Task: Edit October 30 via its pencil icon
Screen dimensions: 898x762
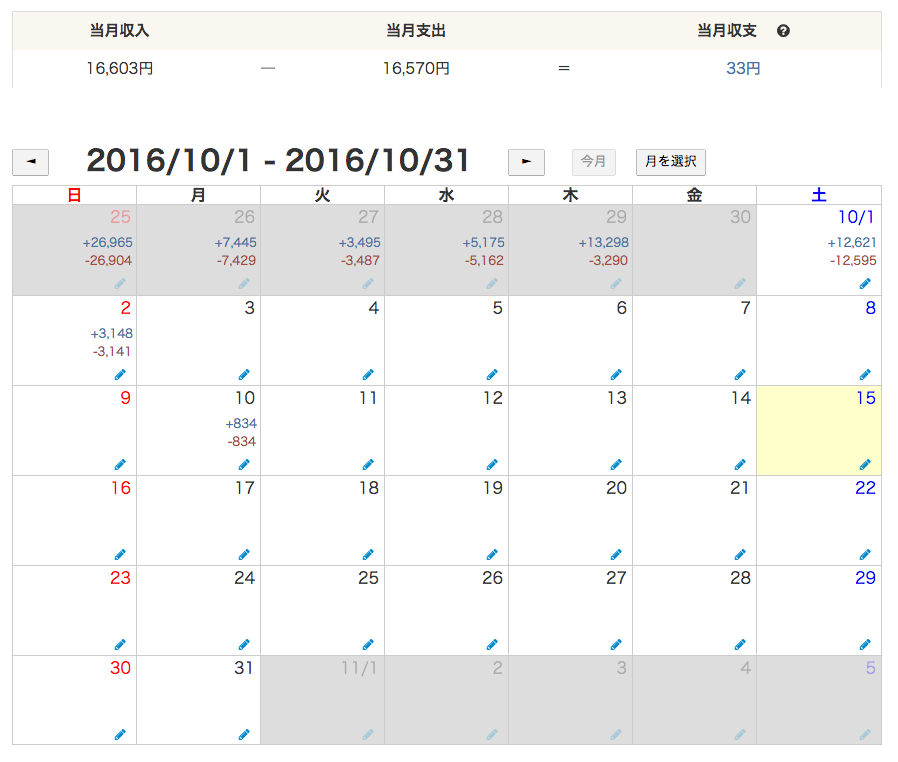Action: 120,733
